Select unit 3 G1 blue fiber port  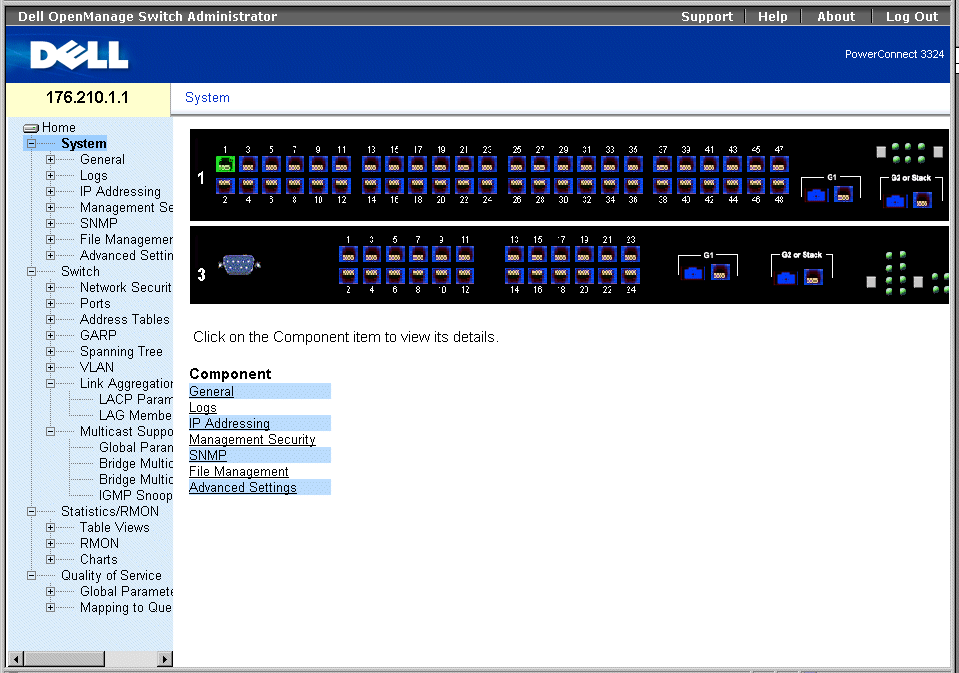click(693, 272)
